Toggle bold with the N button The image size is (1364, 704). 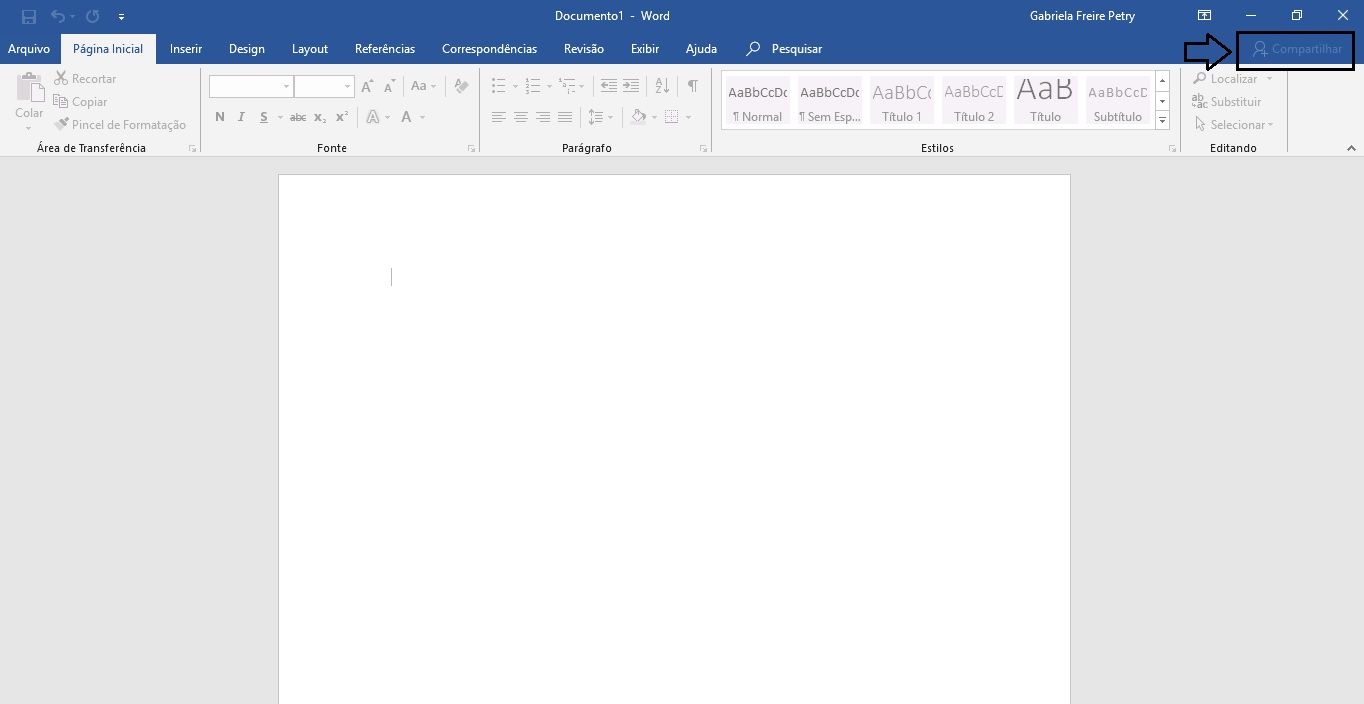coord(220,117)
